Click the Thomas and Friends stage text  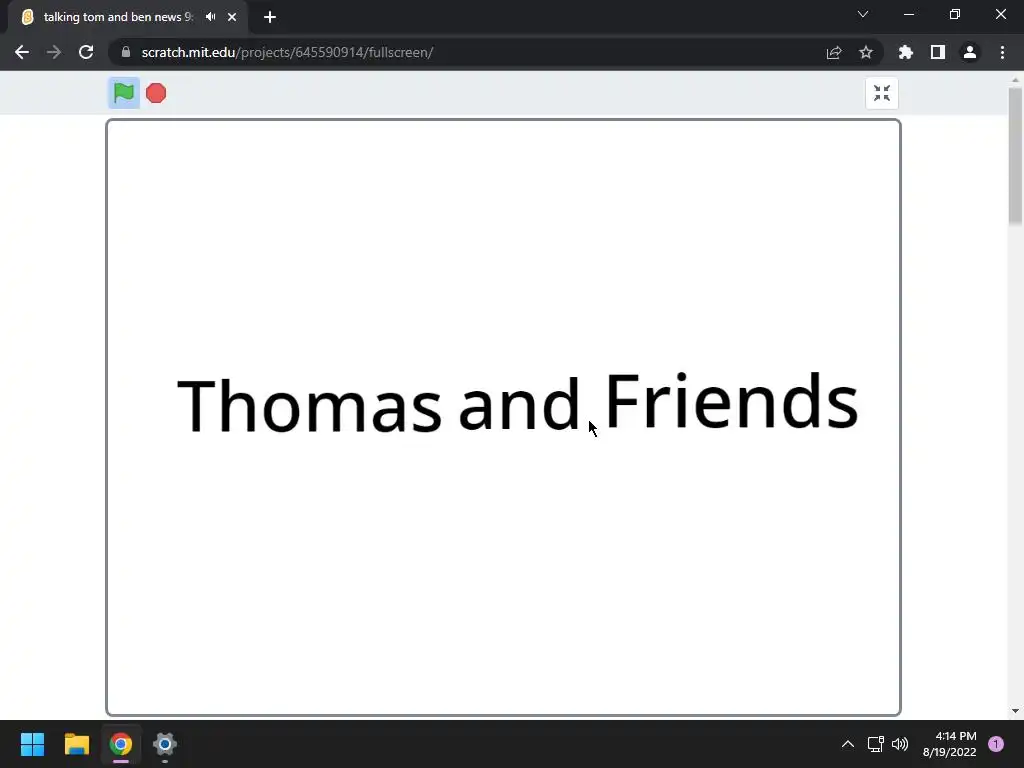pyautogui.click(x=517, y=404)
